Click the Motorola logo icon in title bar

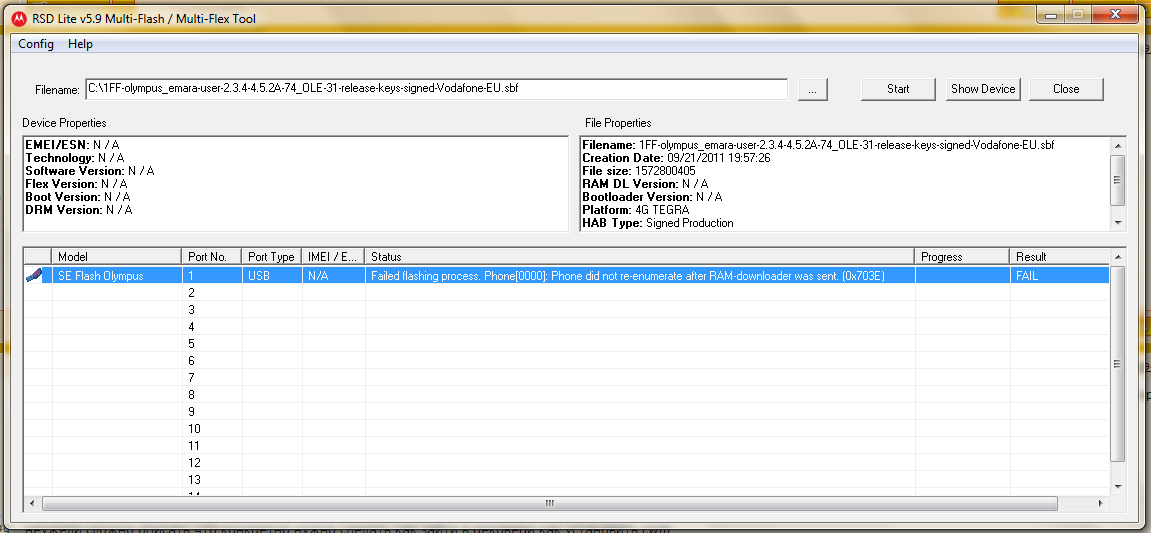pyautogui.click(x=18, y=18)
